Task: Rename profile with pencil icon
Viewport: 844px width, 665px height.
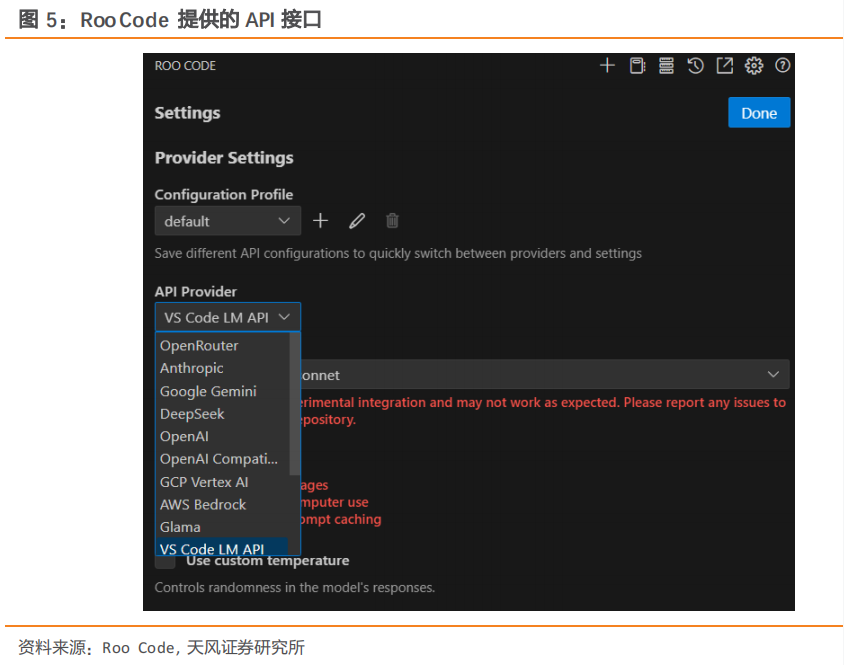Action: point(356,221)
